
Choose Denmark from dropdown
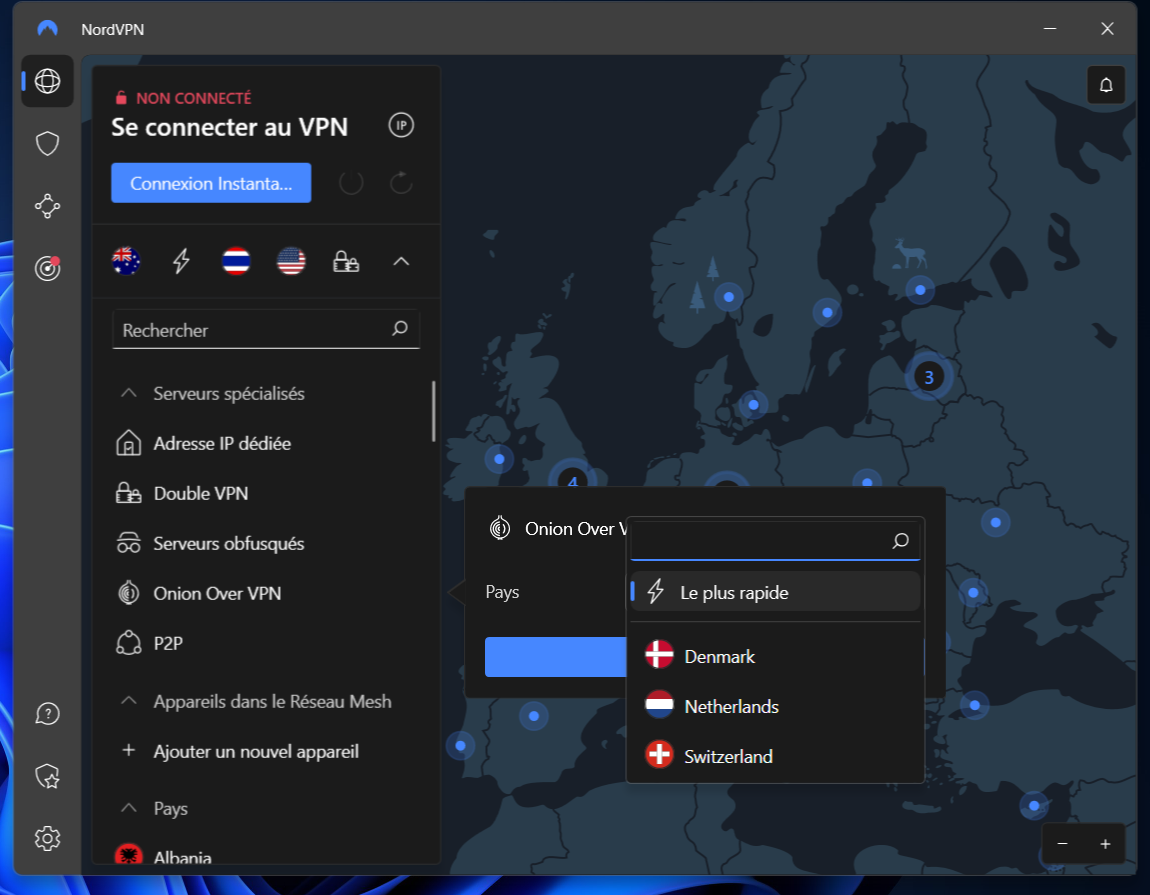click(x=775, y=657)
